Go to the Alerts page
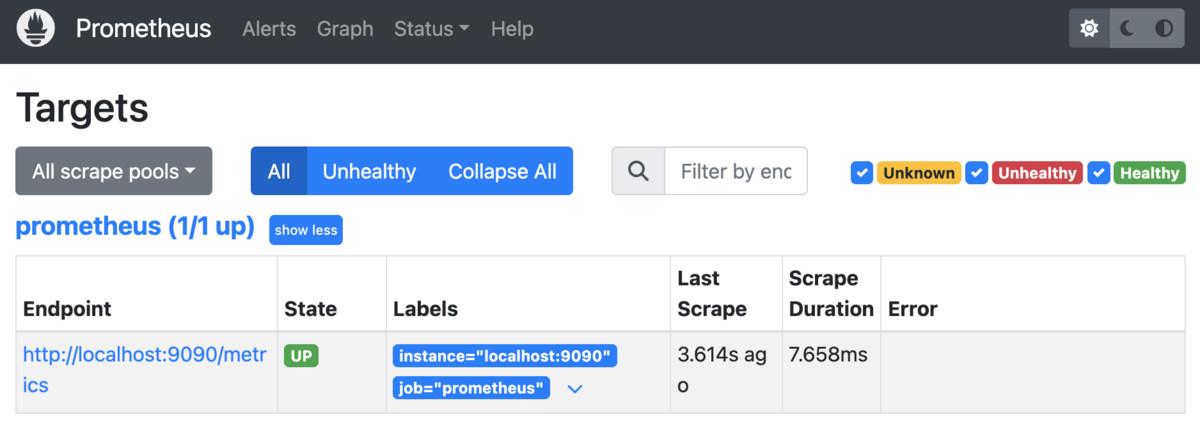 point(269,29)
